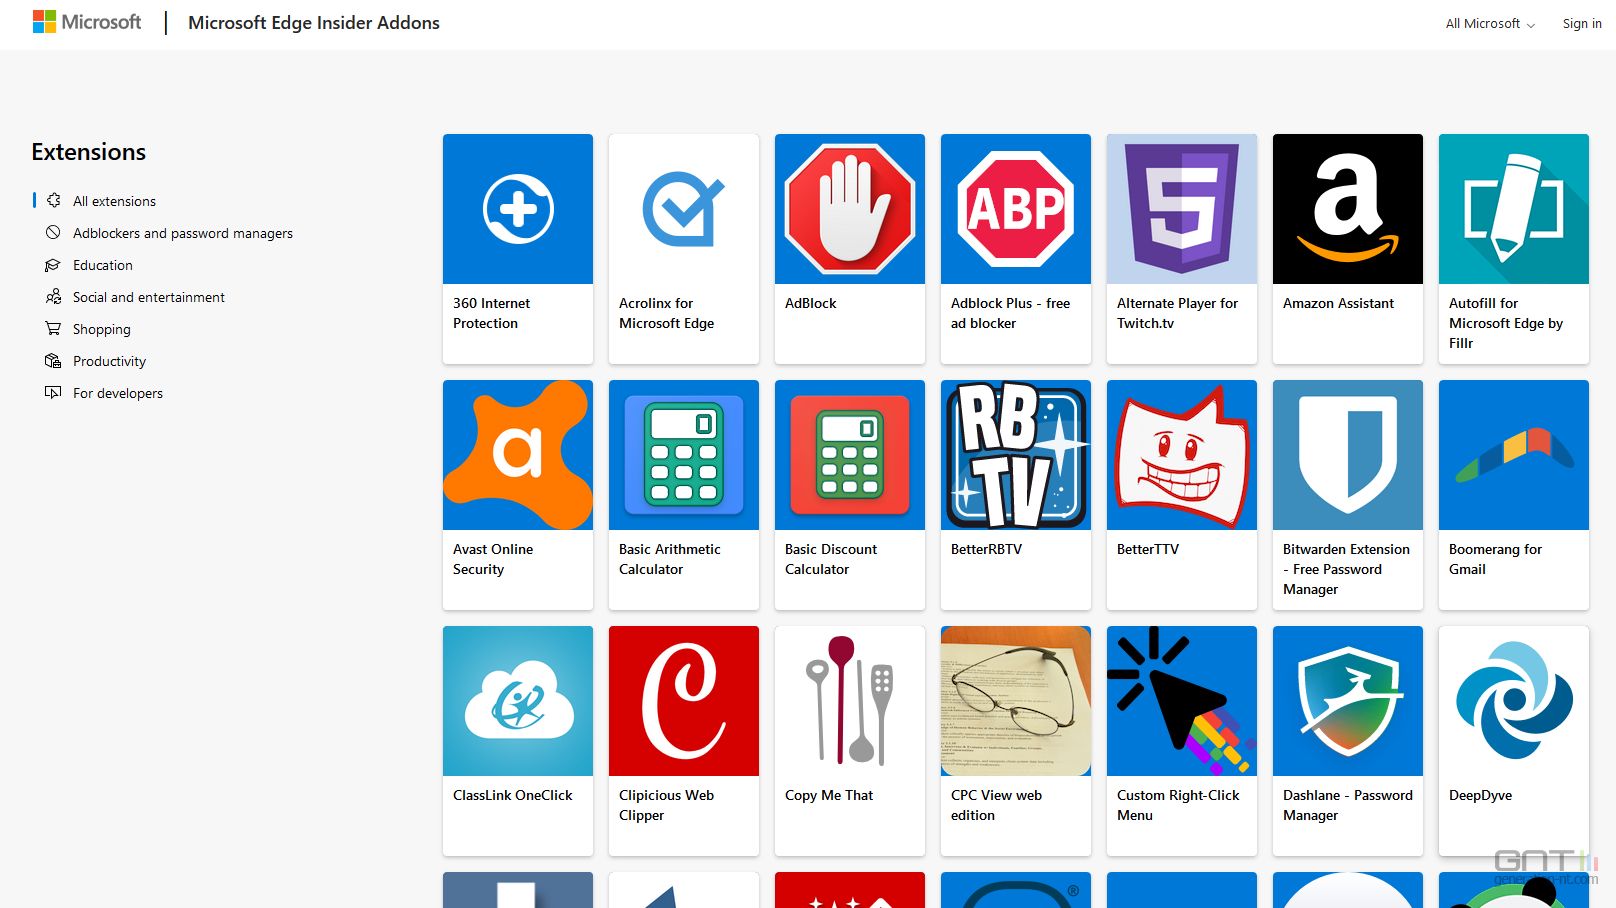Image resolution: width=1616 pixels, height=908 pixels.
Task: Select All extensions category
Action: click(x=114, y=201)
